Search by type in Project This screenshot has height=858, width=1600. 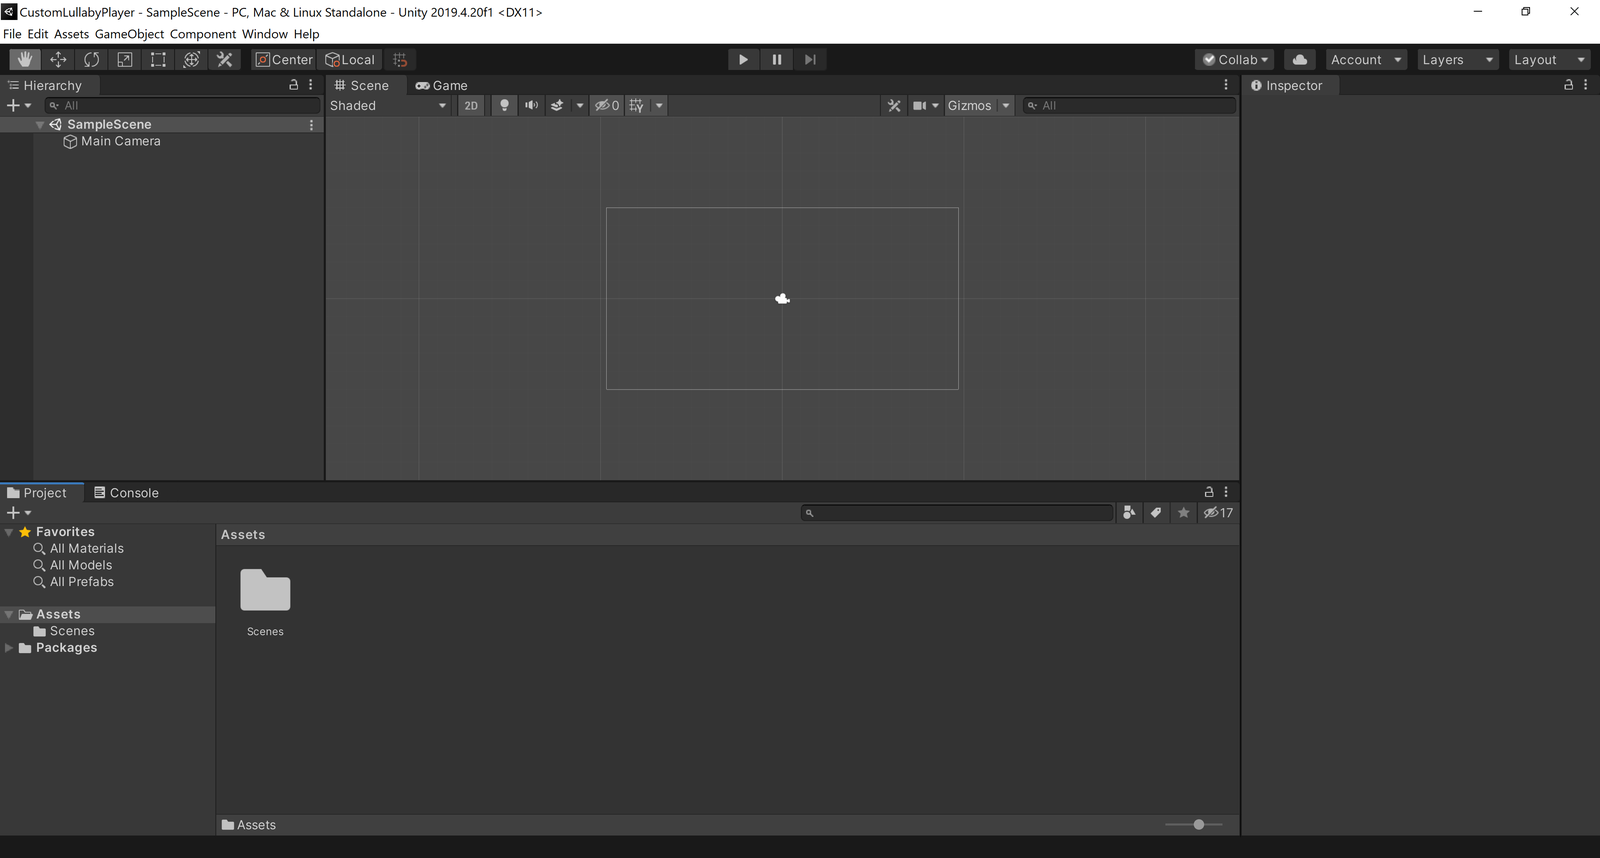tap(1129, 513)
